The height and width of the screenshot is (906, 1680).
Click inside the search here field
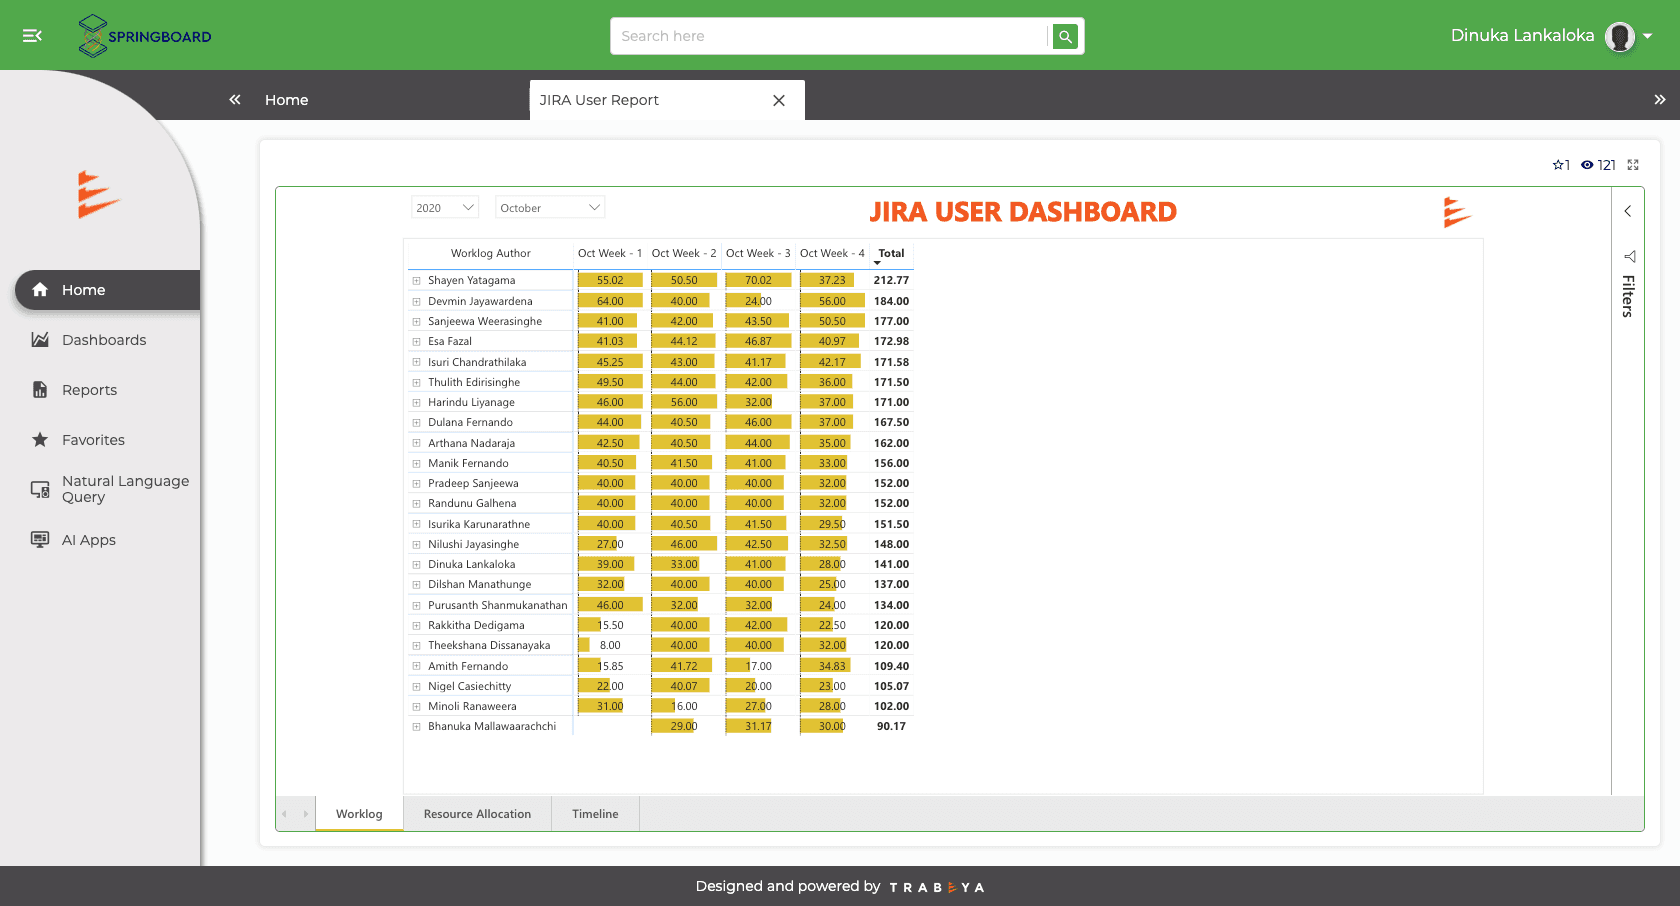(x=829, y=36)
